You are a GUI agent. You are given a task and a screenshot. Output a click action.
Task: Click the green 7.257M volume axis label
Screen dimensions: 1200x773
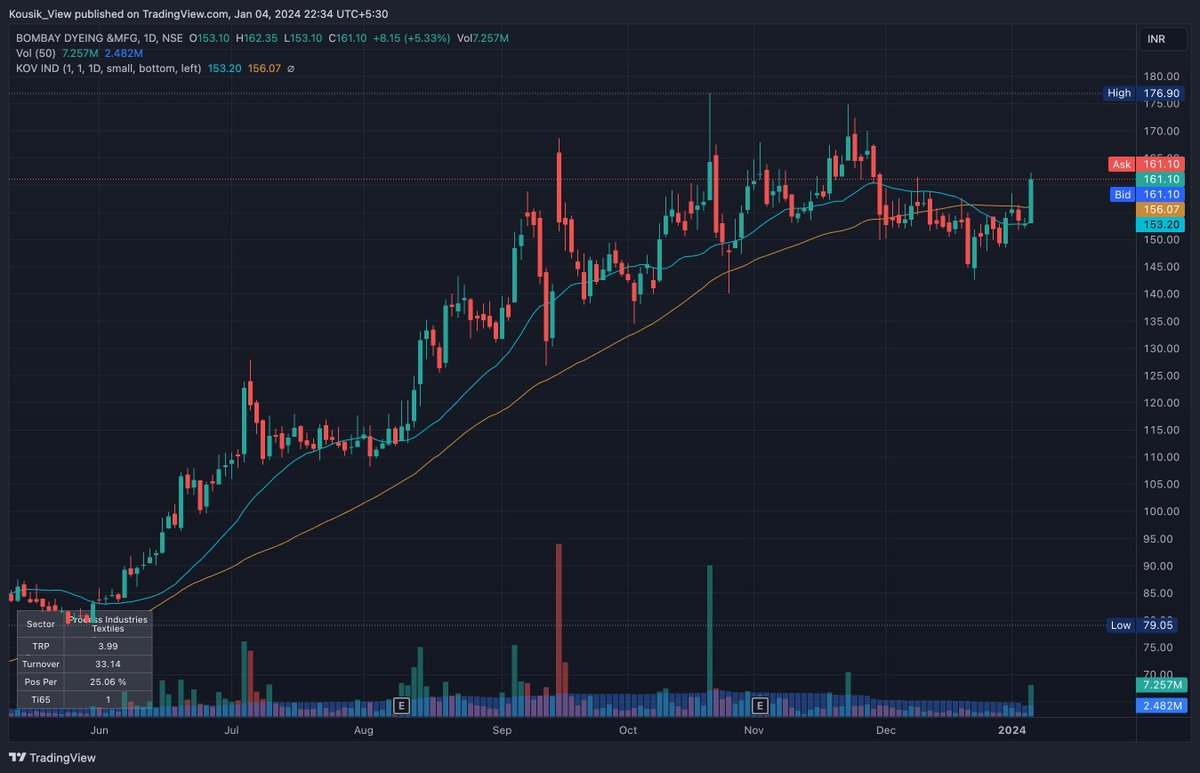(1160, 685)
